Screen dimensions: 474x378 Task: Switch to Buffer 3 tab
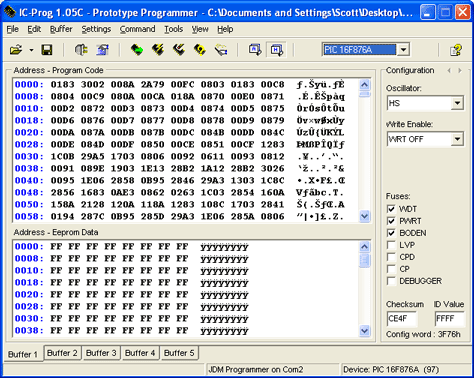[x=101, y=353]
